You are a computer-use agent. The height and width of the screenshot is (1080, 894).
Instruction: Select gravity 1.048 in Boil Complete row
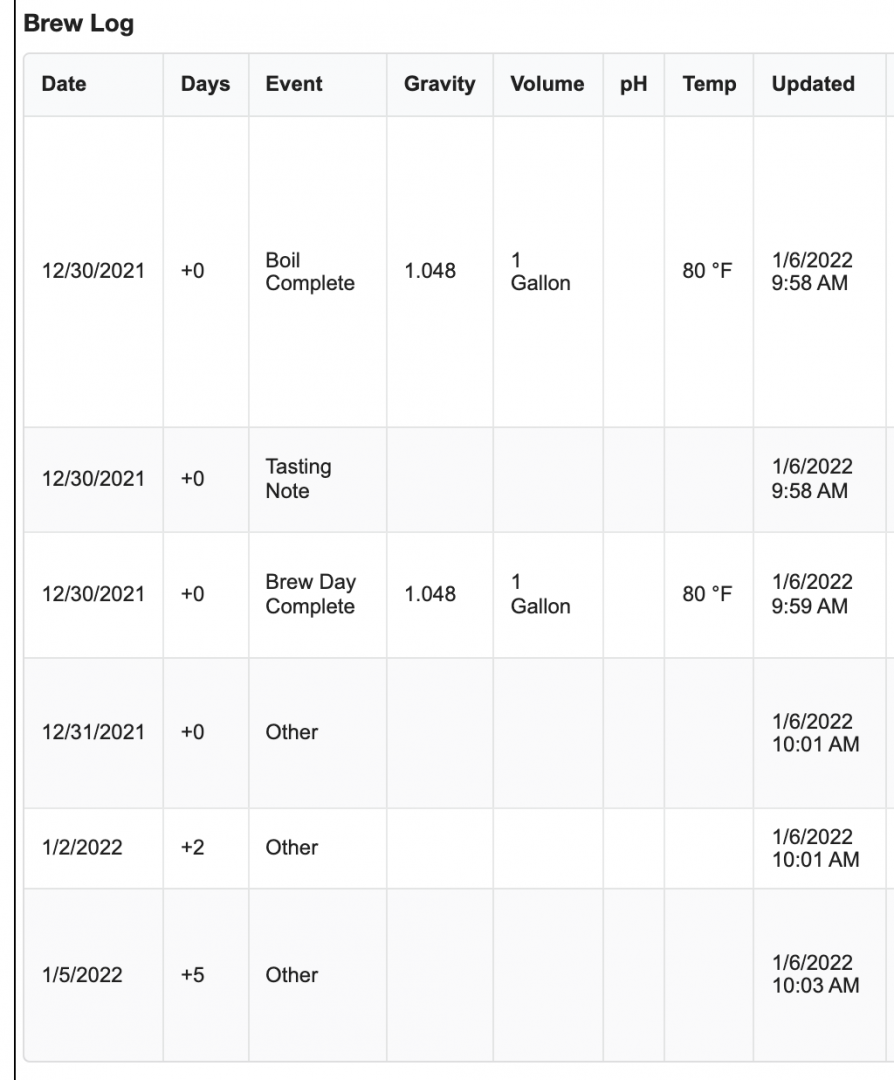point(429,272)
